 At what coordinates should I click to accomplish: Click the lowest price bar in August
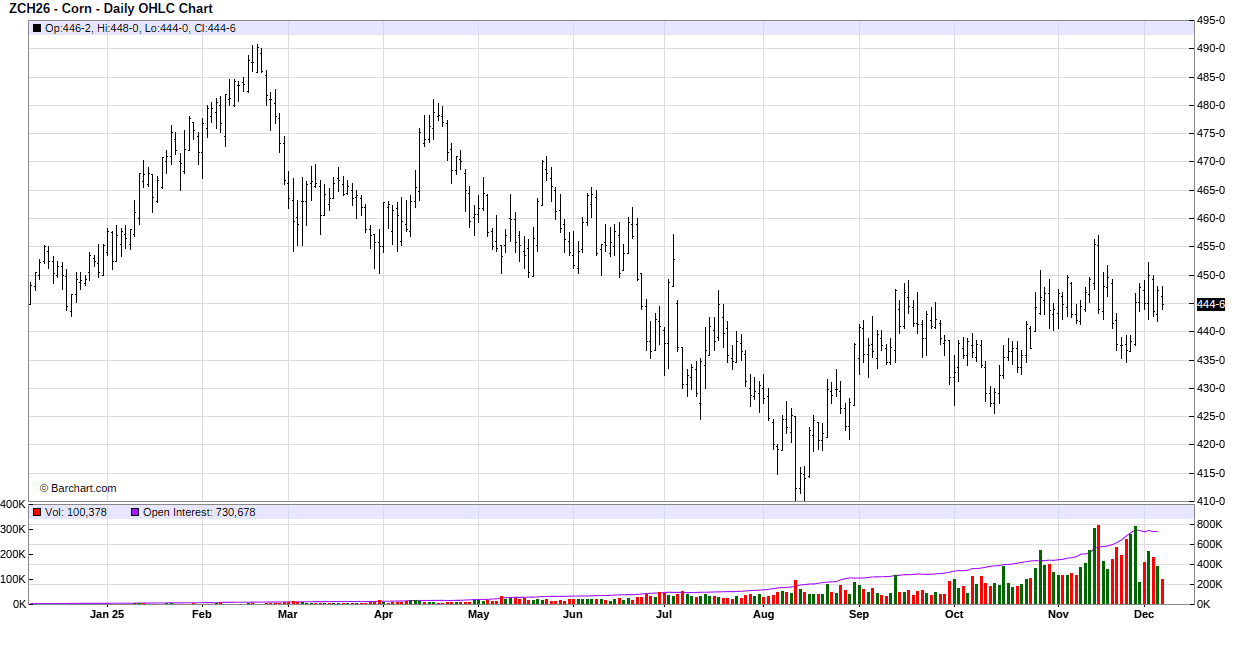[796, 485]
